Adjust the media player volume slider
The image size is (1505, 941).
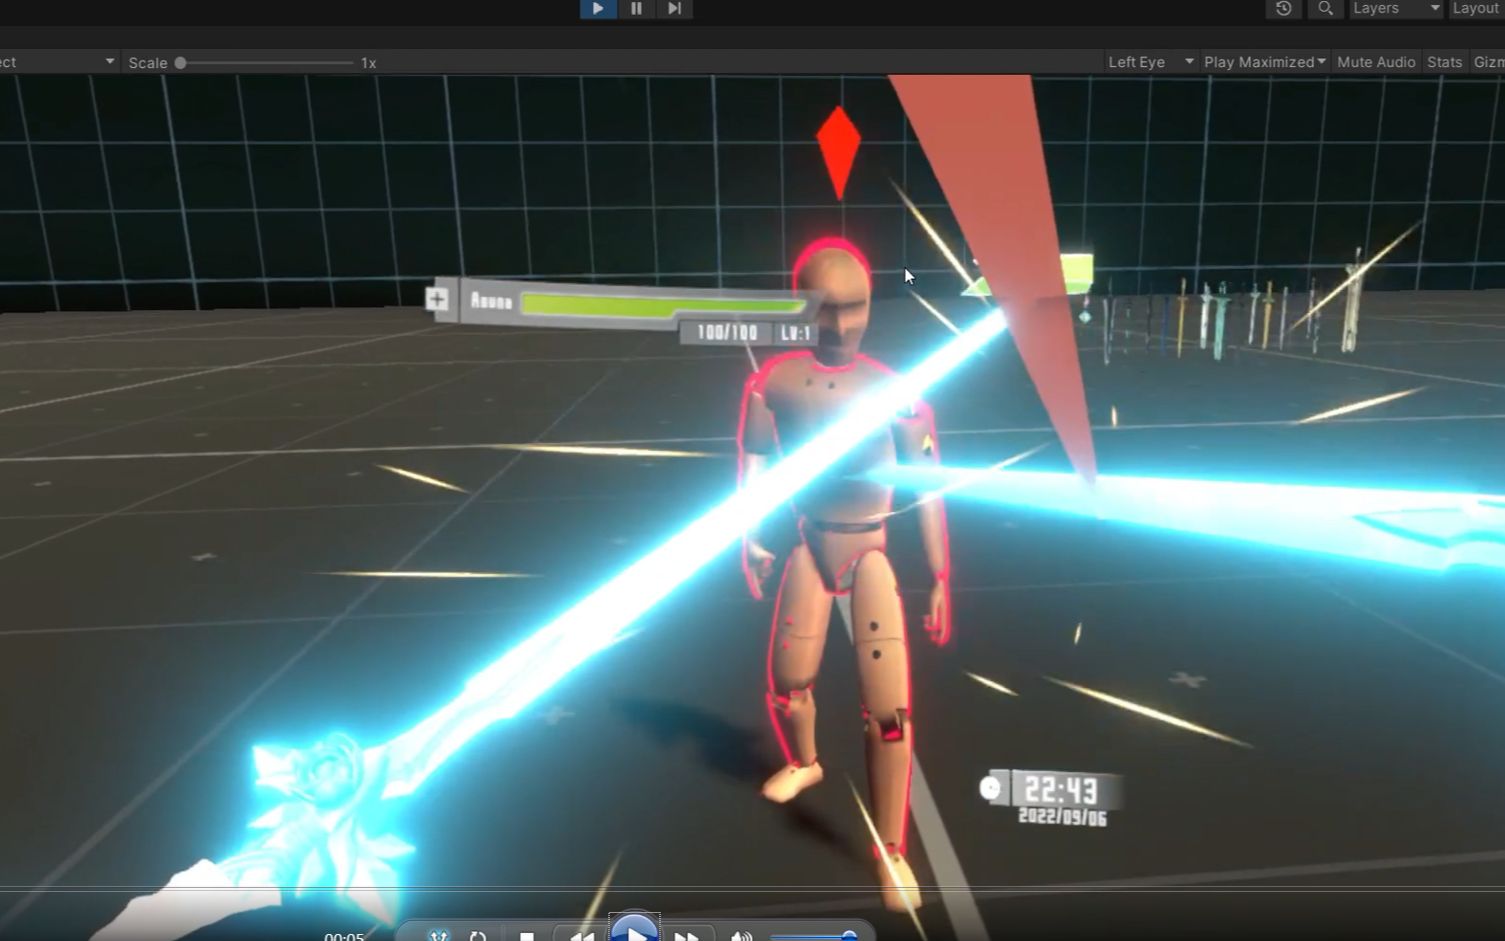coord(813,936)
